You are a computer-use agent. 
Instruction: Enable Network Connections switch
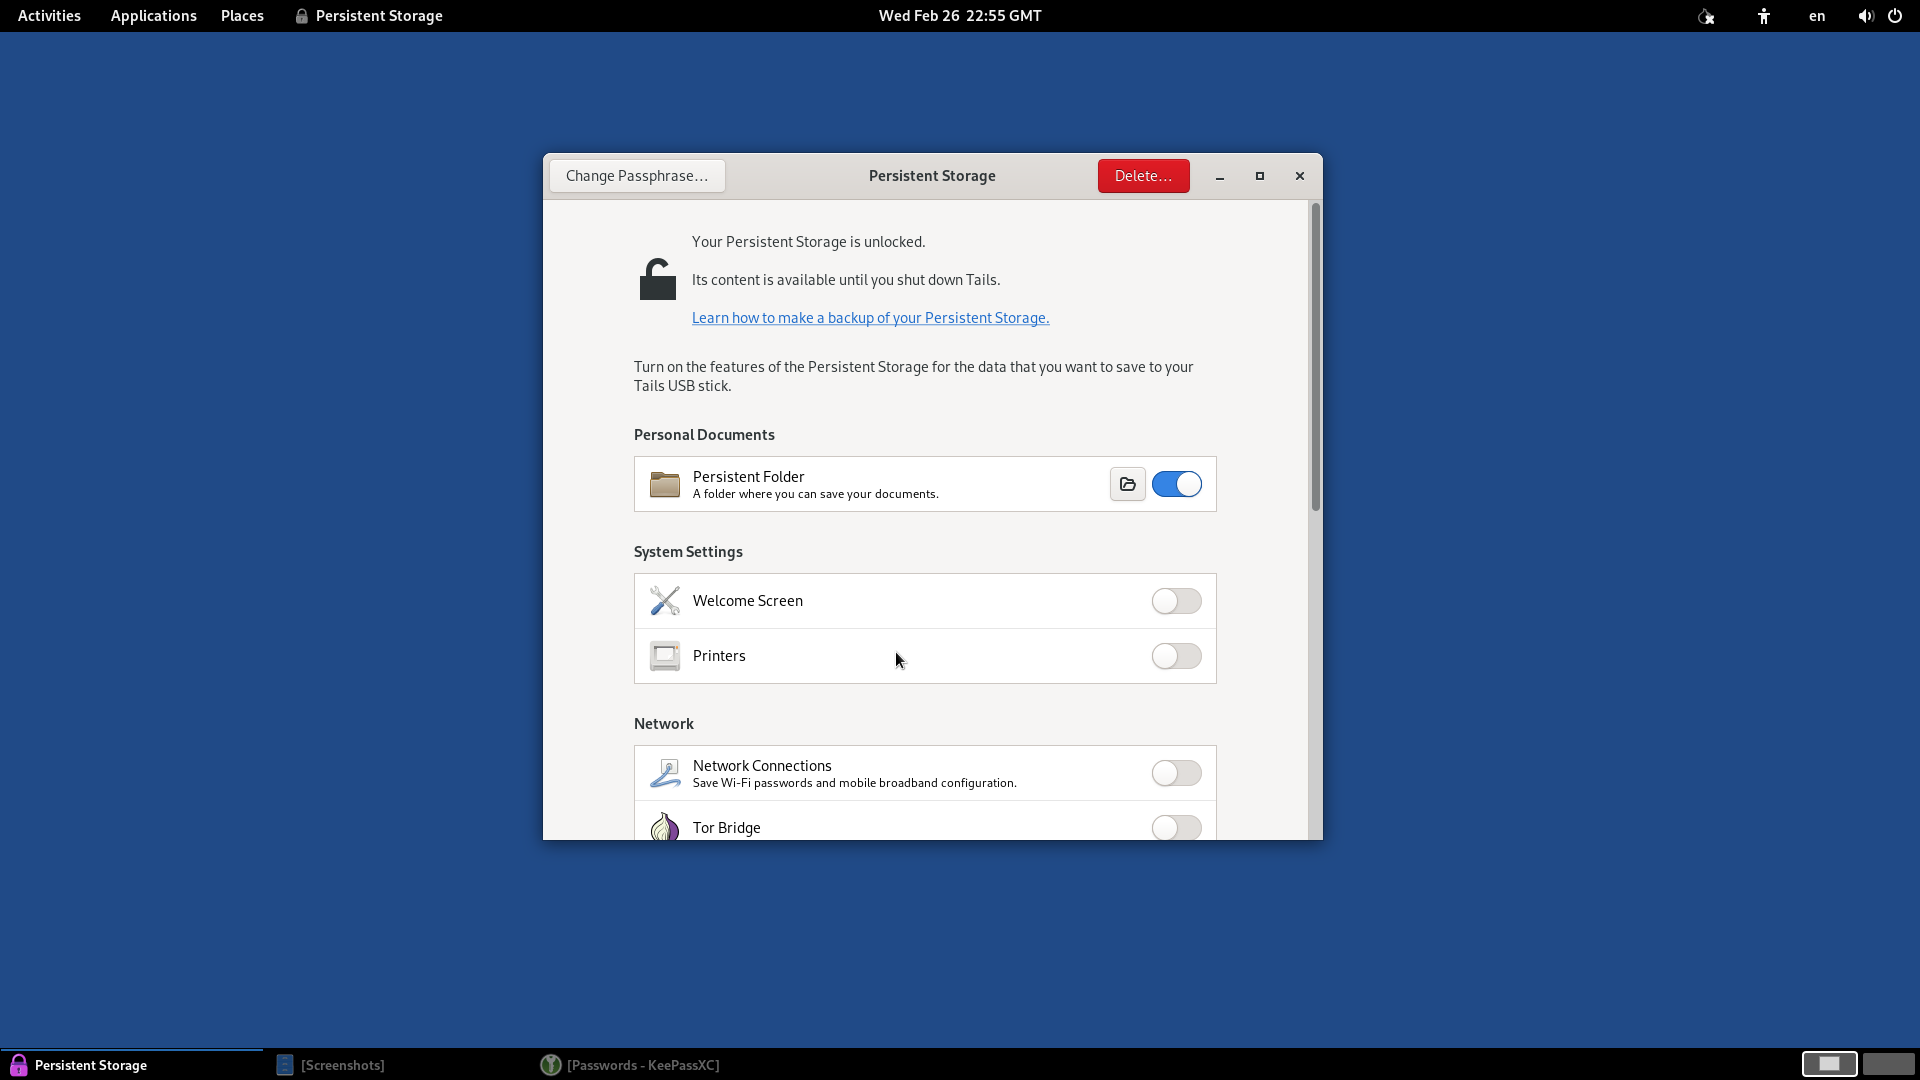1176,773
